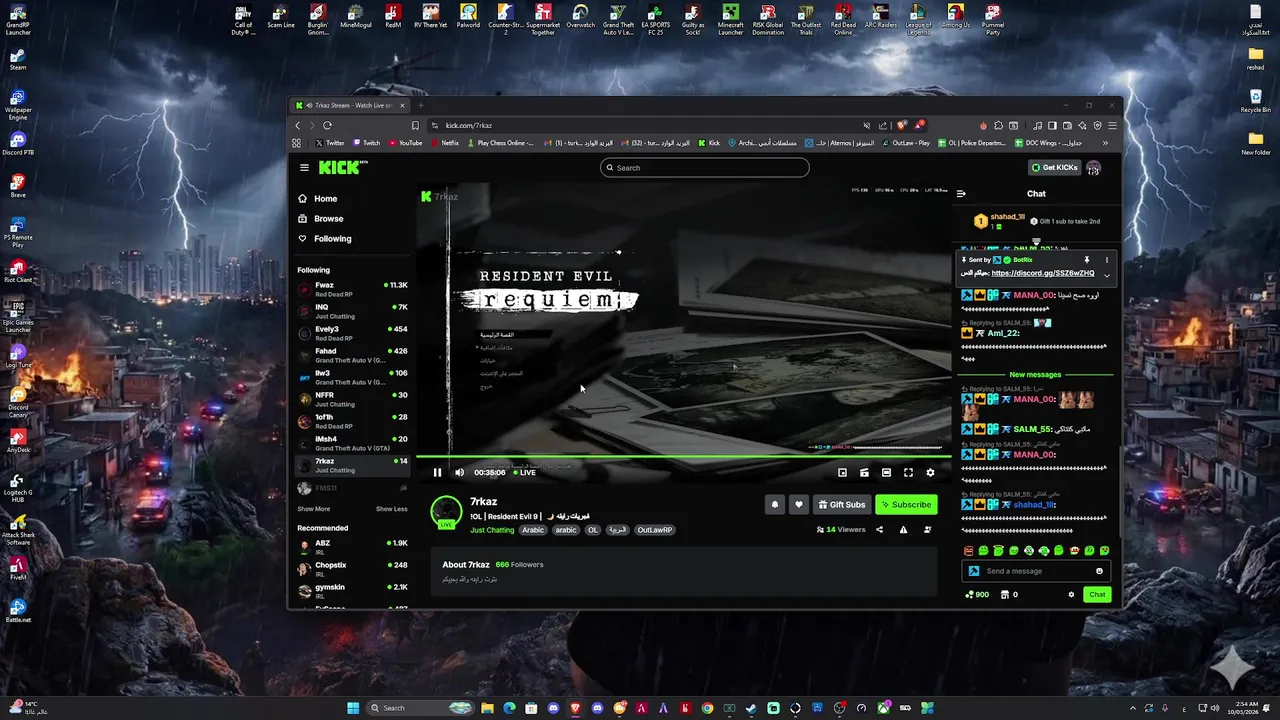Share the stream via share icon

[879, 530]
